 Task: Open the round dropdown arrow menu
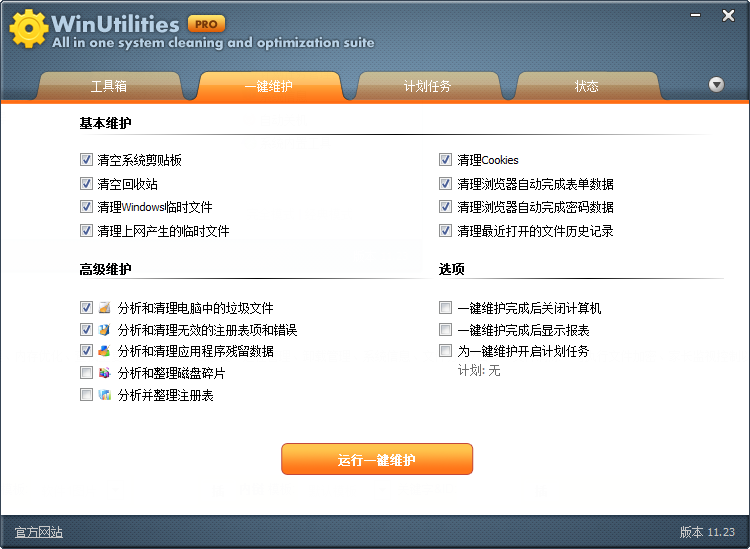click(x=716, y=85)
